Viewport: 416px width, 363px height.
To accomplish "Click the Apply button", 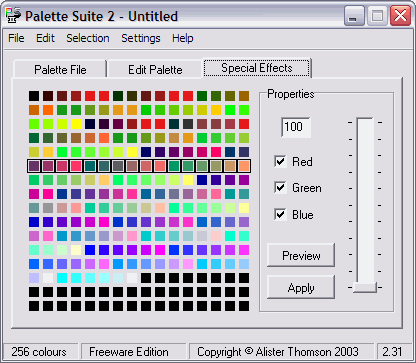I will point(301,288).
